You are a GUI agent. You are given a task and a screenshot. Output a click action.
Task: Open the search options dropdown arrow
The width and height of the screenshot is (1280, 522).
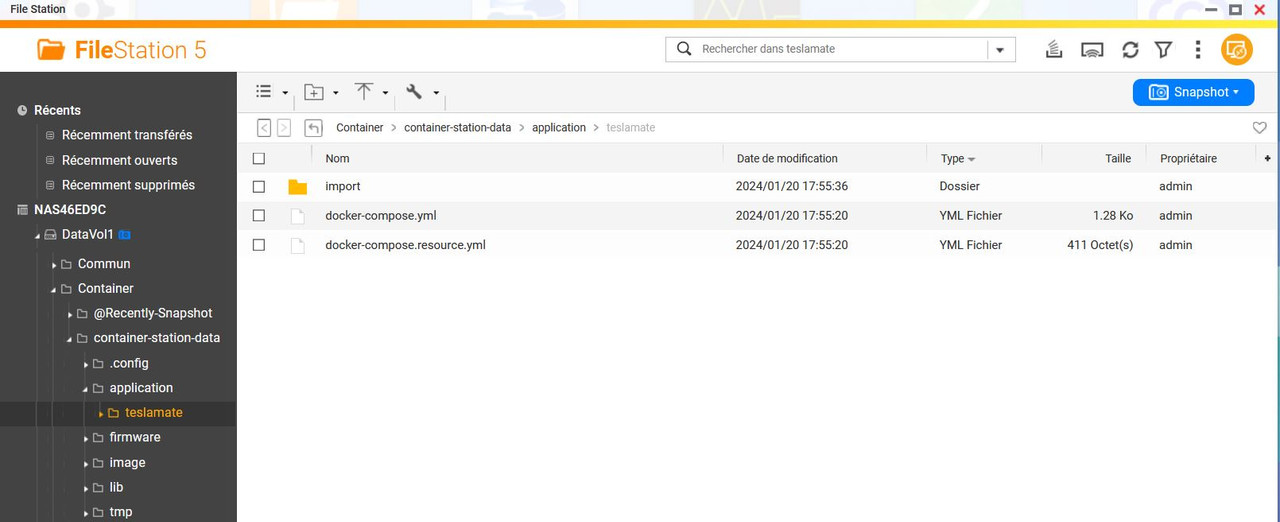click(1001, 50)
